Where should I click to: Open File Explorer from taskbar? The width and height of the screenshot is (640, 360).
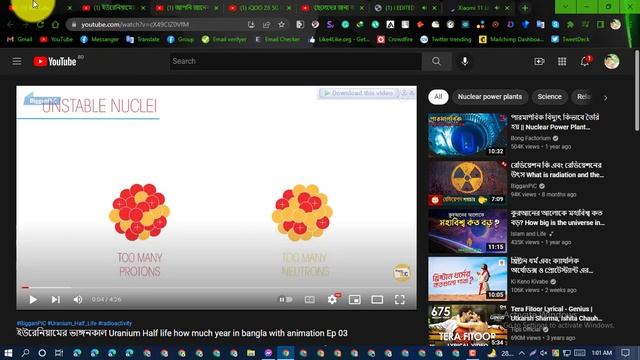pos(251,353)
